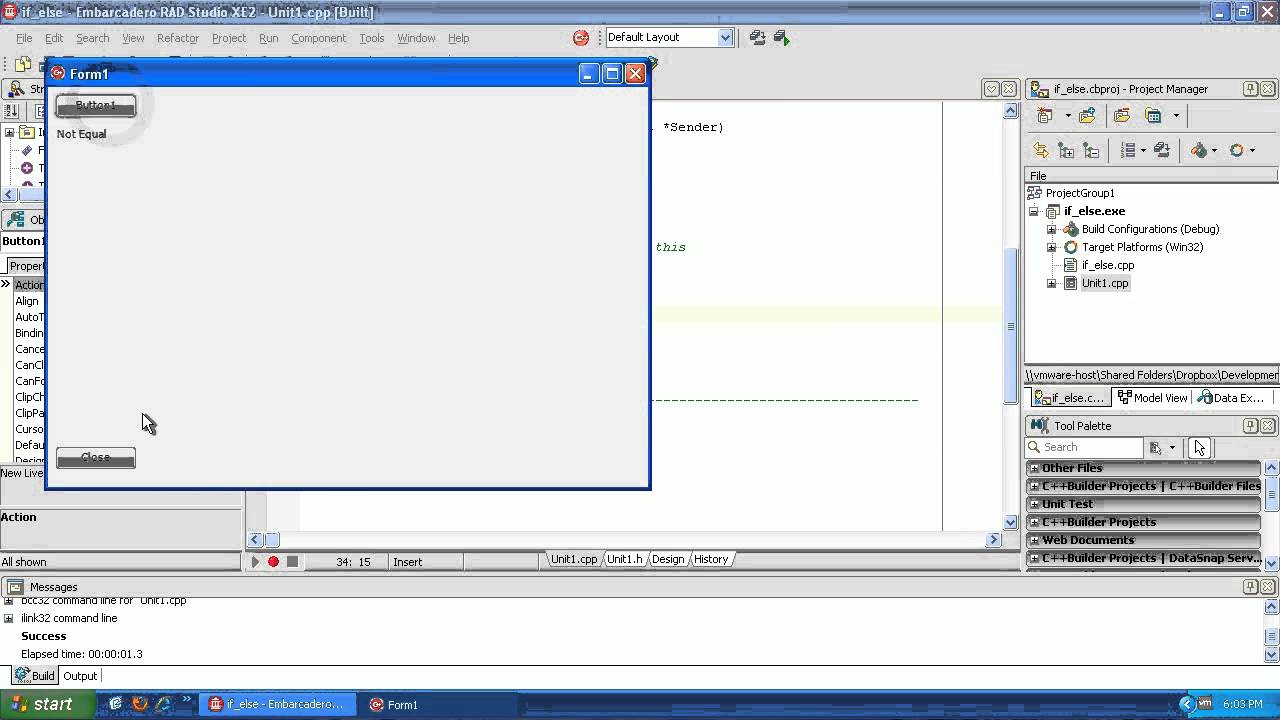The height and width of the screenshot is (720, 1280).
Task: Click the remove file from project icon
Action: pos(1122,115)
